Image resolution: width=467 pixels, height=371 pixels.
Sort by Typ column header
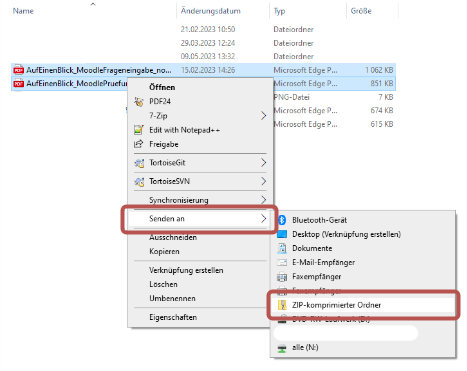tap(279, 11)
